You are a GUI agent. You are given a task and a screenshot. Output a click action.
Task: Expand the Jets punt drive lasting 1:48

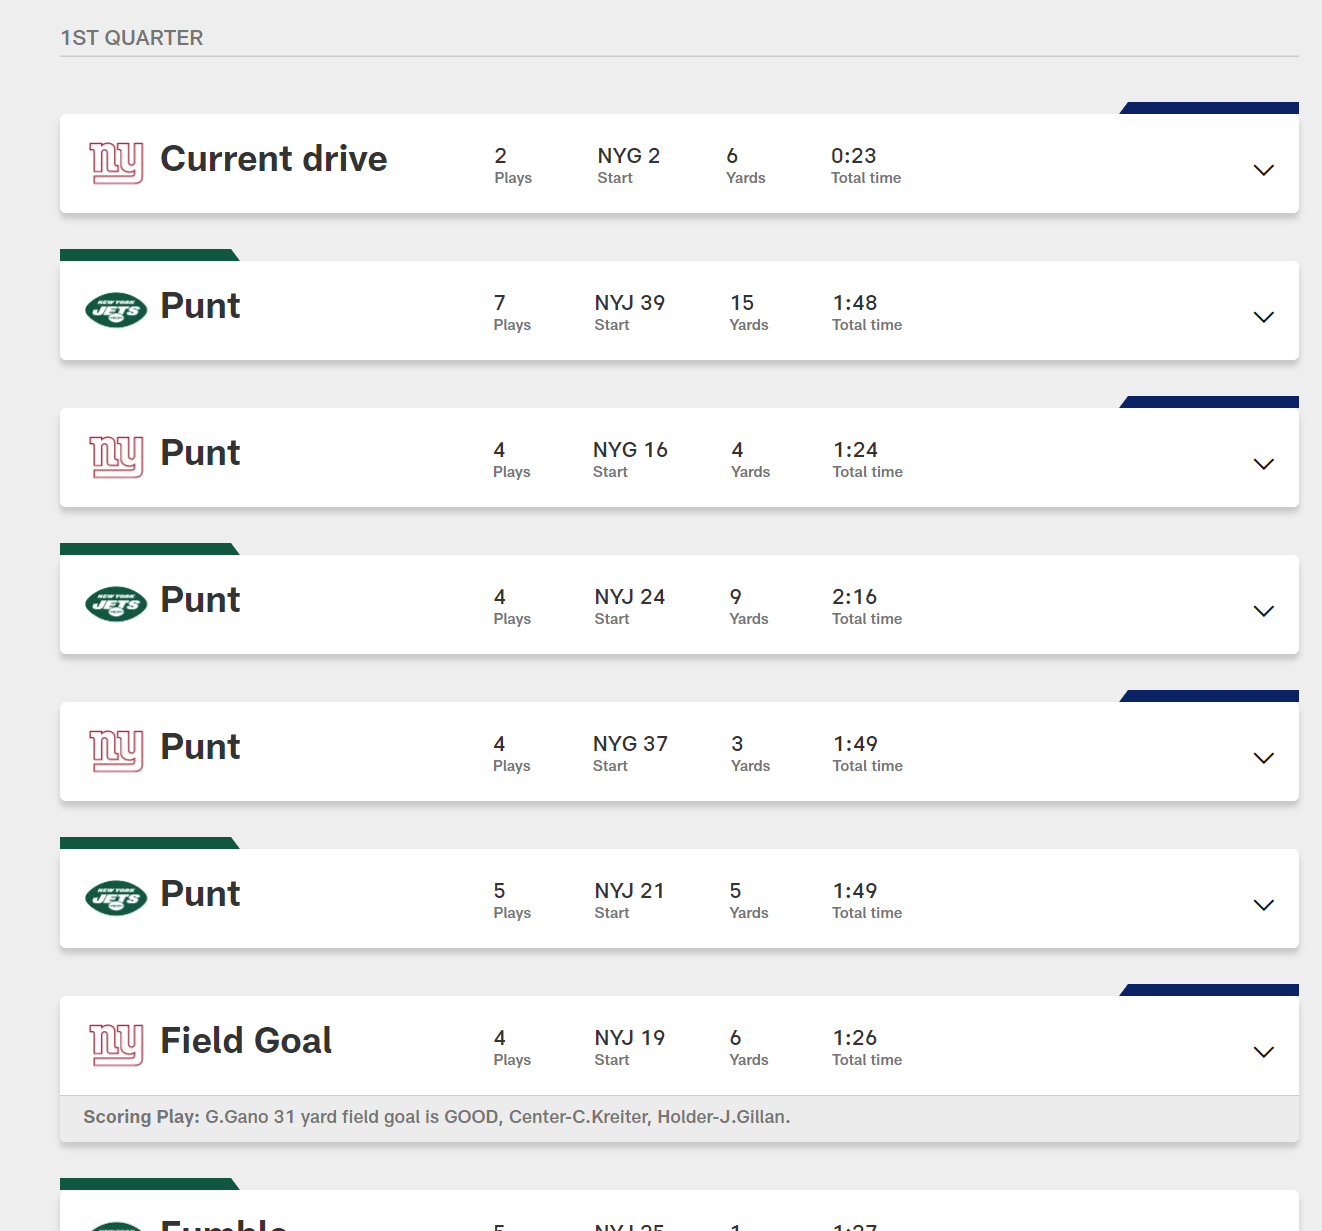coord(1263,317)
